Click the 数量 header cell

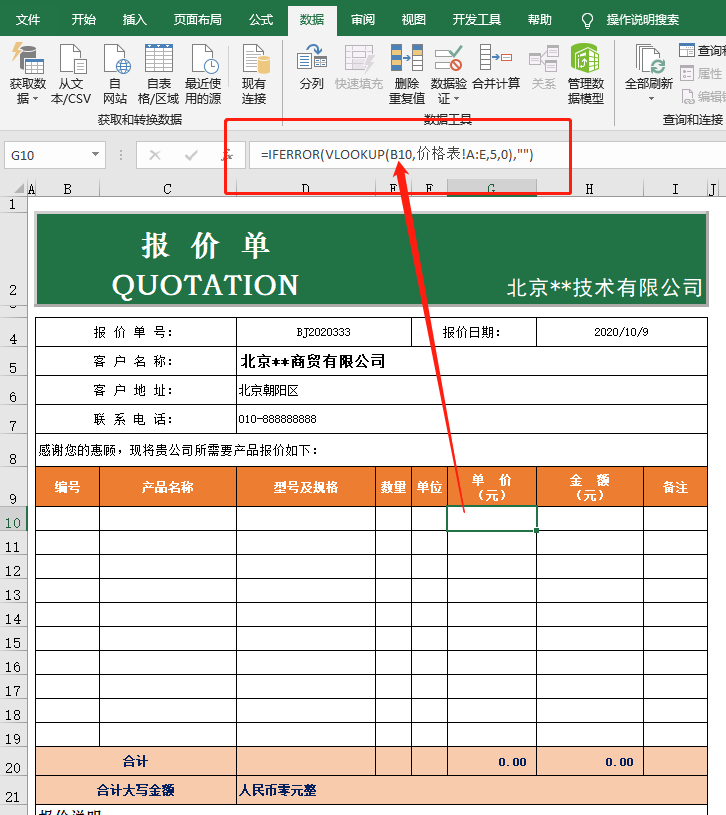(393, 487)
